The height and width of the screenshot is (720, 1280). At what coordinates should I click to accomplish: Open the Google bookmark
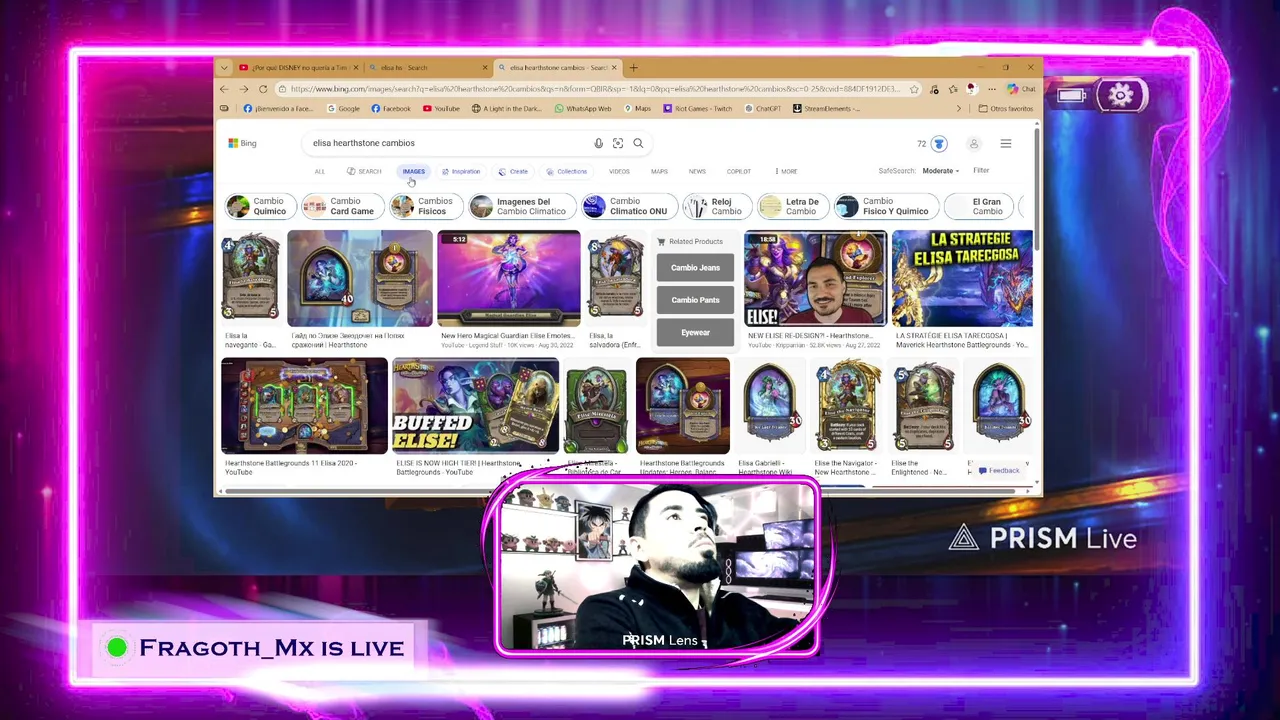pos(343,108)
